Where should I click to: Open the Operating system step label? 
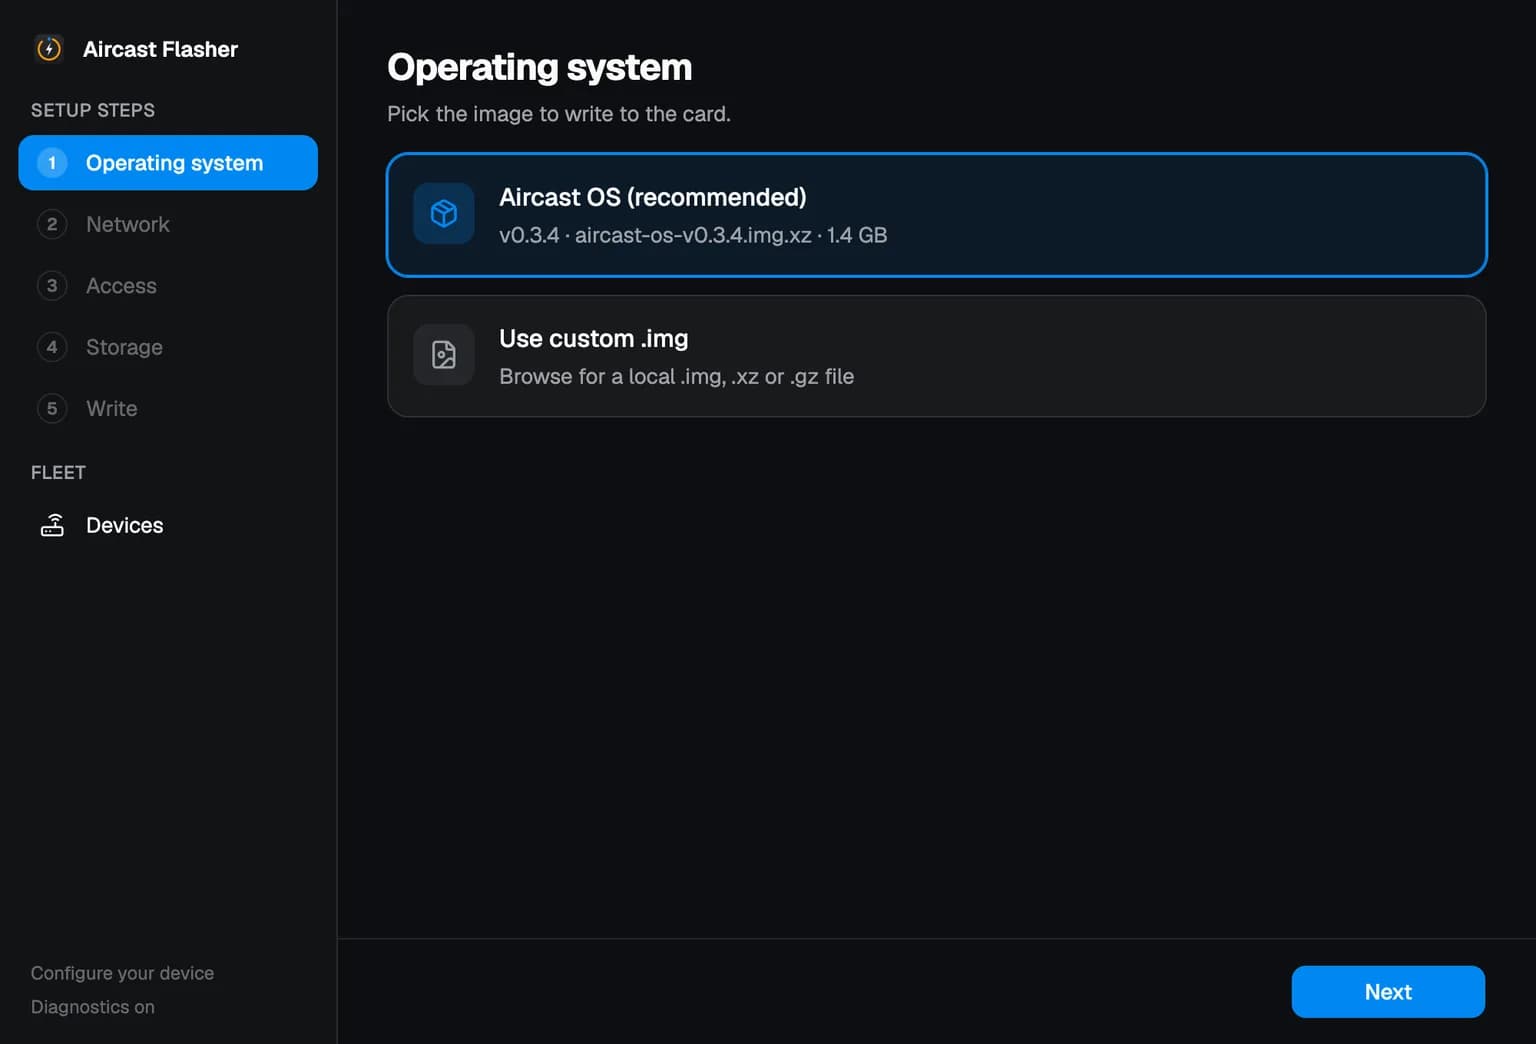[174, 163]
